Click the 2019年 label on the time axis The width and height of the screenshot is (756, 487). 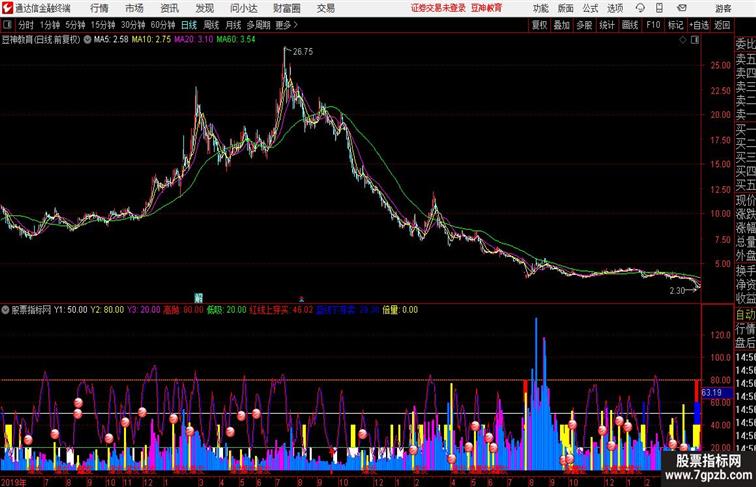click(x=14, y=482)
